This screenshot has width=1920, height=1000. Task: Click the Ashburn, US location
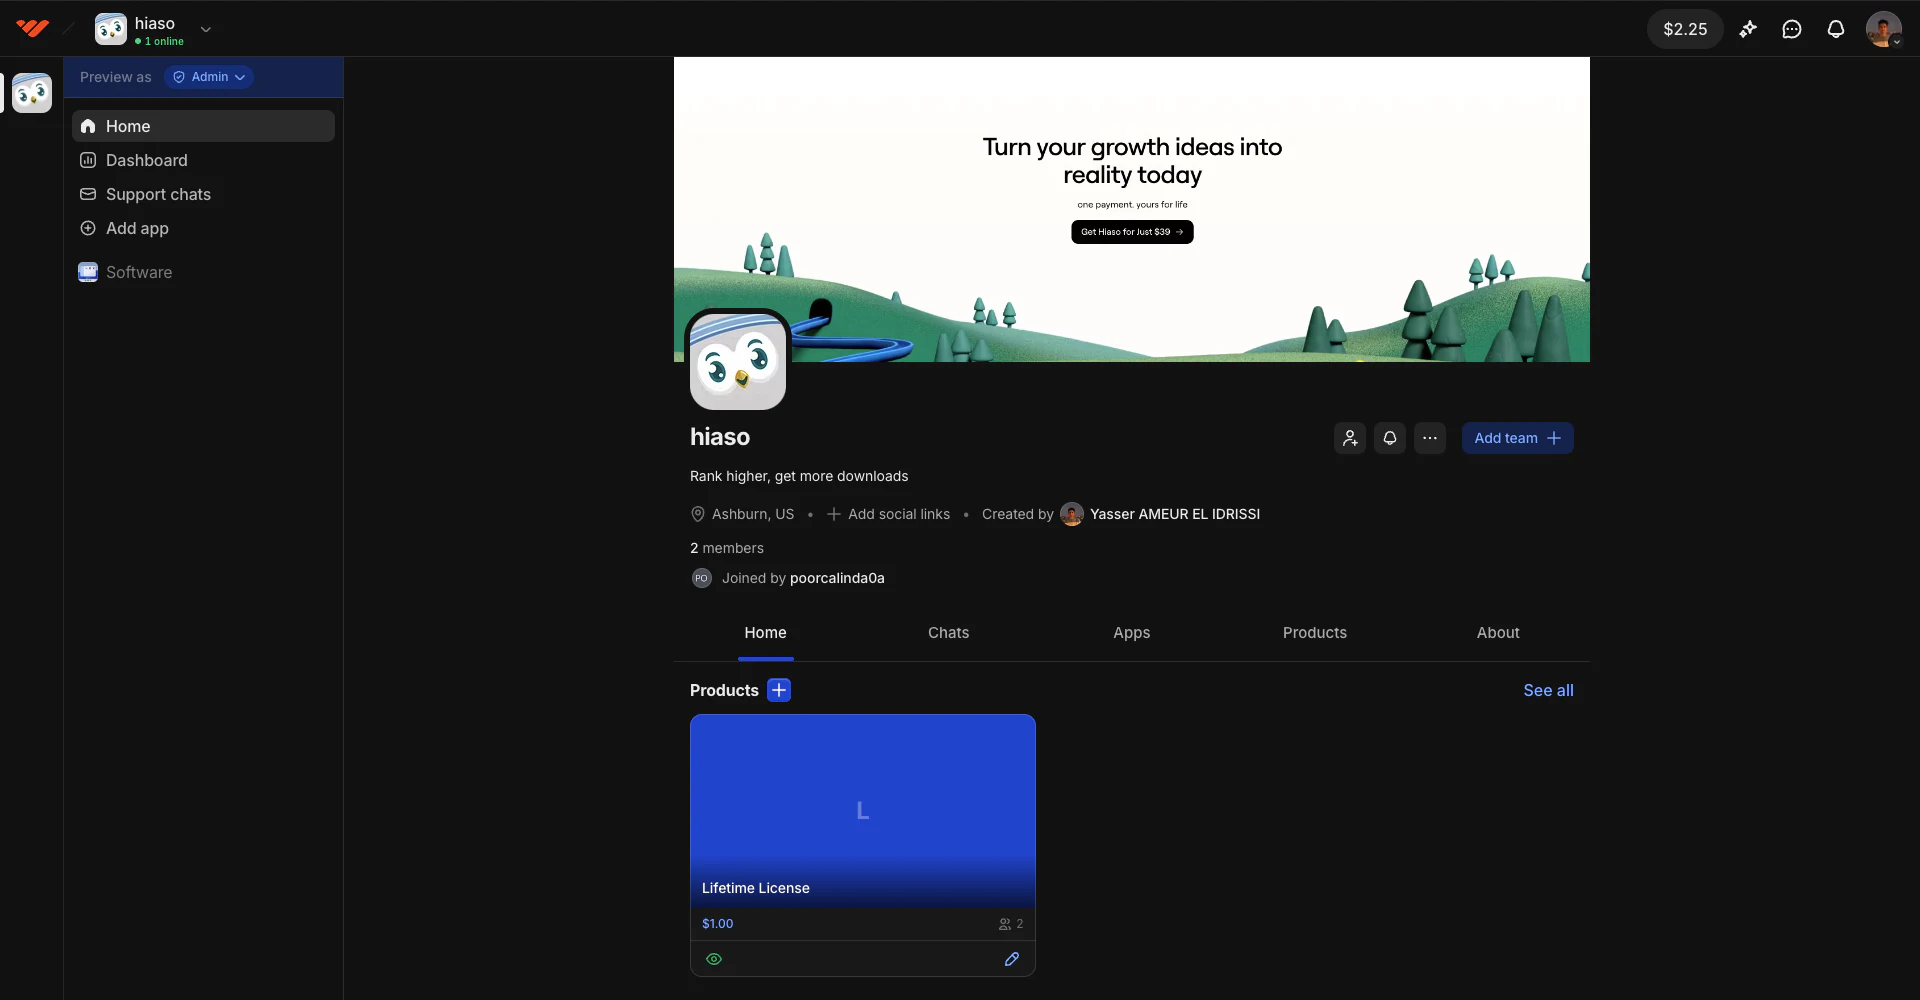[742, 514]
